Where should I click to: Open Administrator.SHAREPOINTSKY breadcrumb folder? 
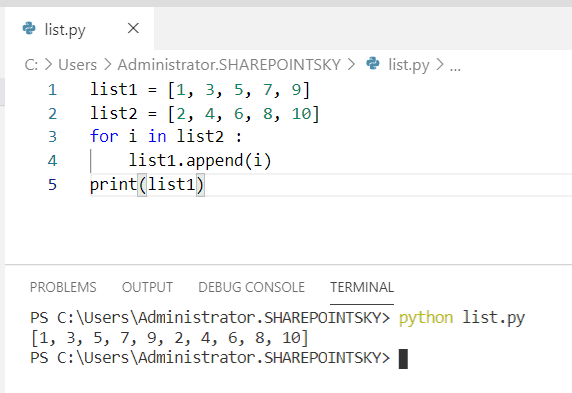tap(229, 65)
